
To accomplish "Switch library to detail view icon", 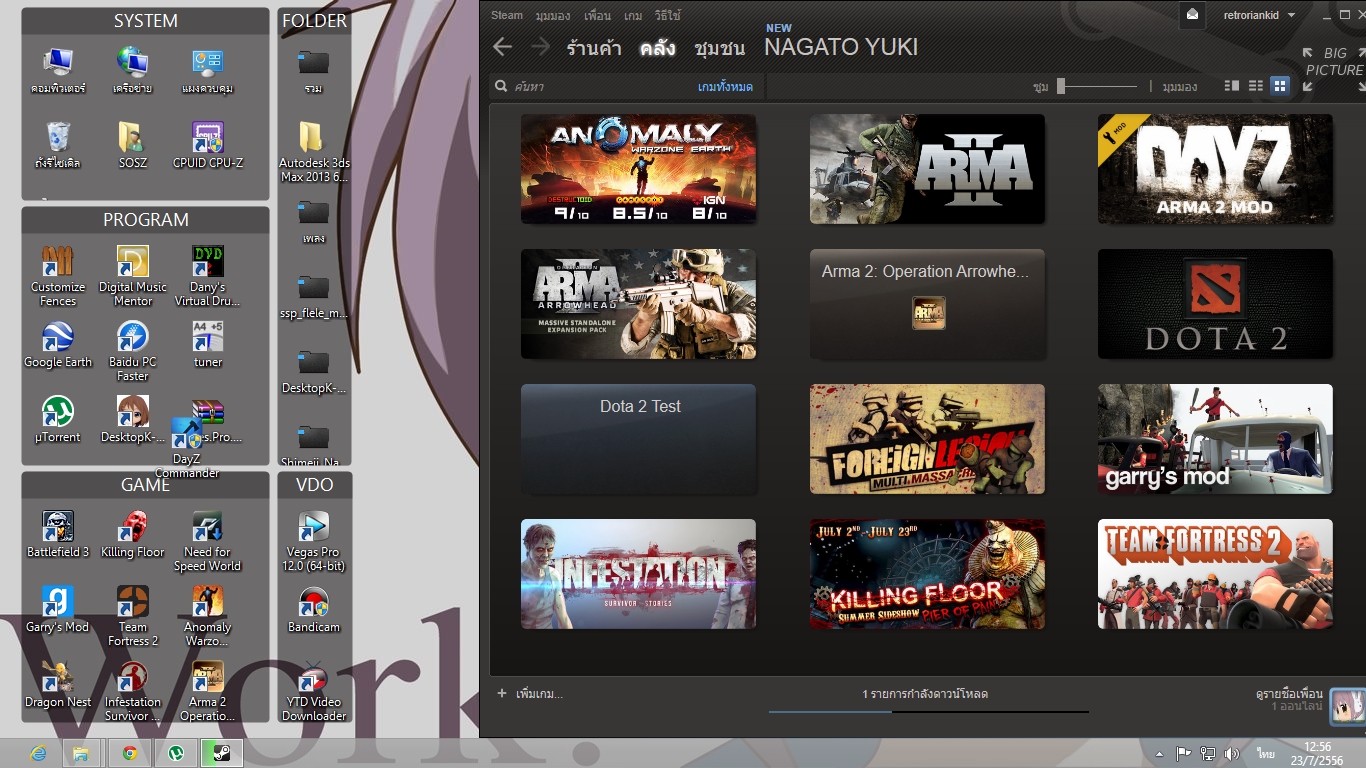I will pyautogui.click(x=1232, y=87).
